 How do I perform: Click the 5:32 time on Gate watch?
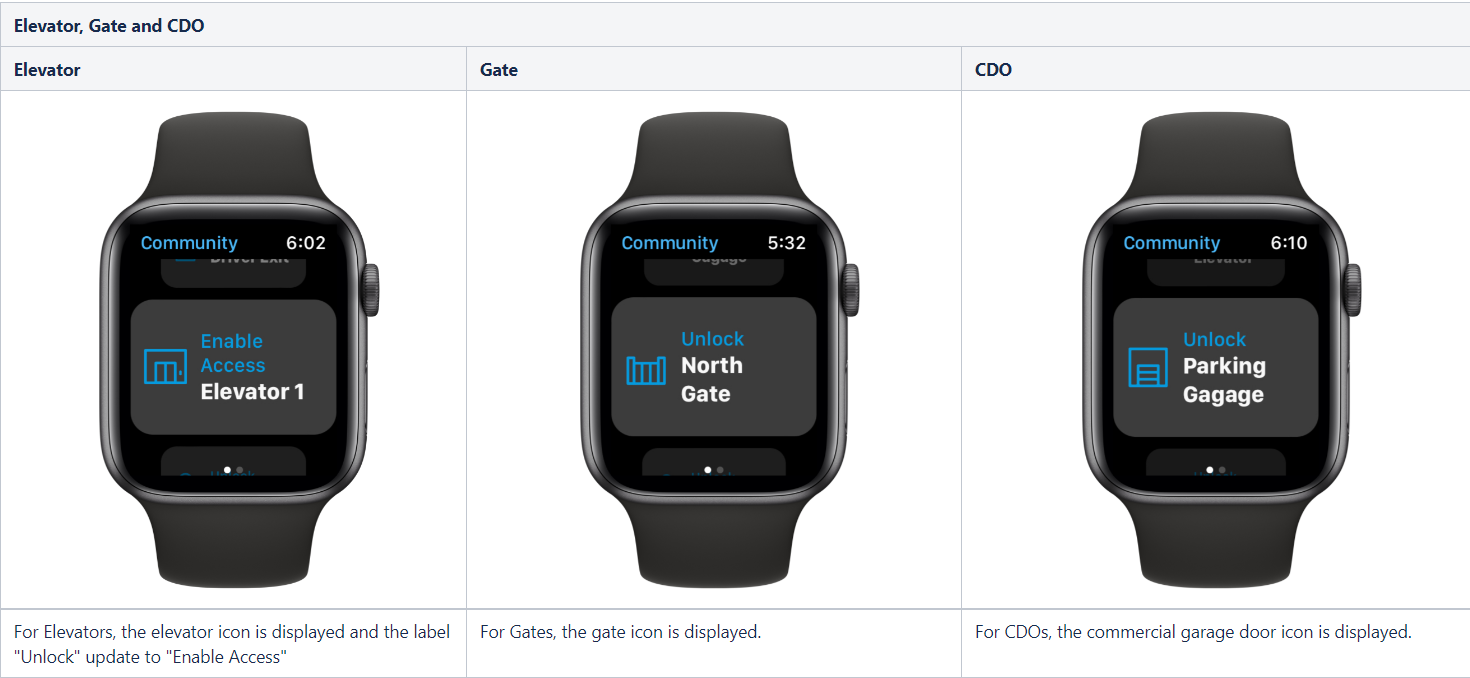click(x=787, y=243)
